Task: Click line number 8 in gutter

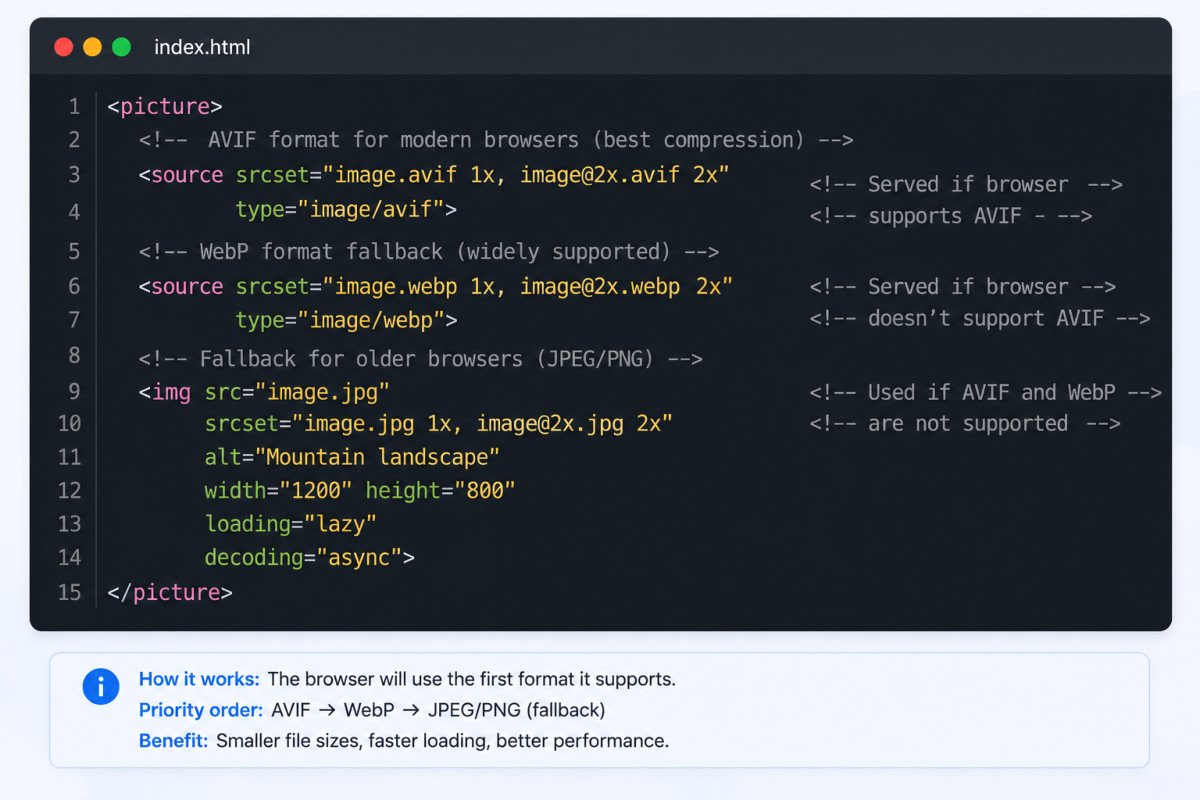Action: [x=74, y=355]
